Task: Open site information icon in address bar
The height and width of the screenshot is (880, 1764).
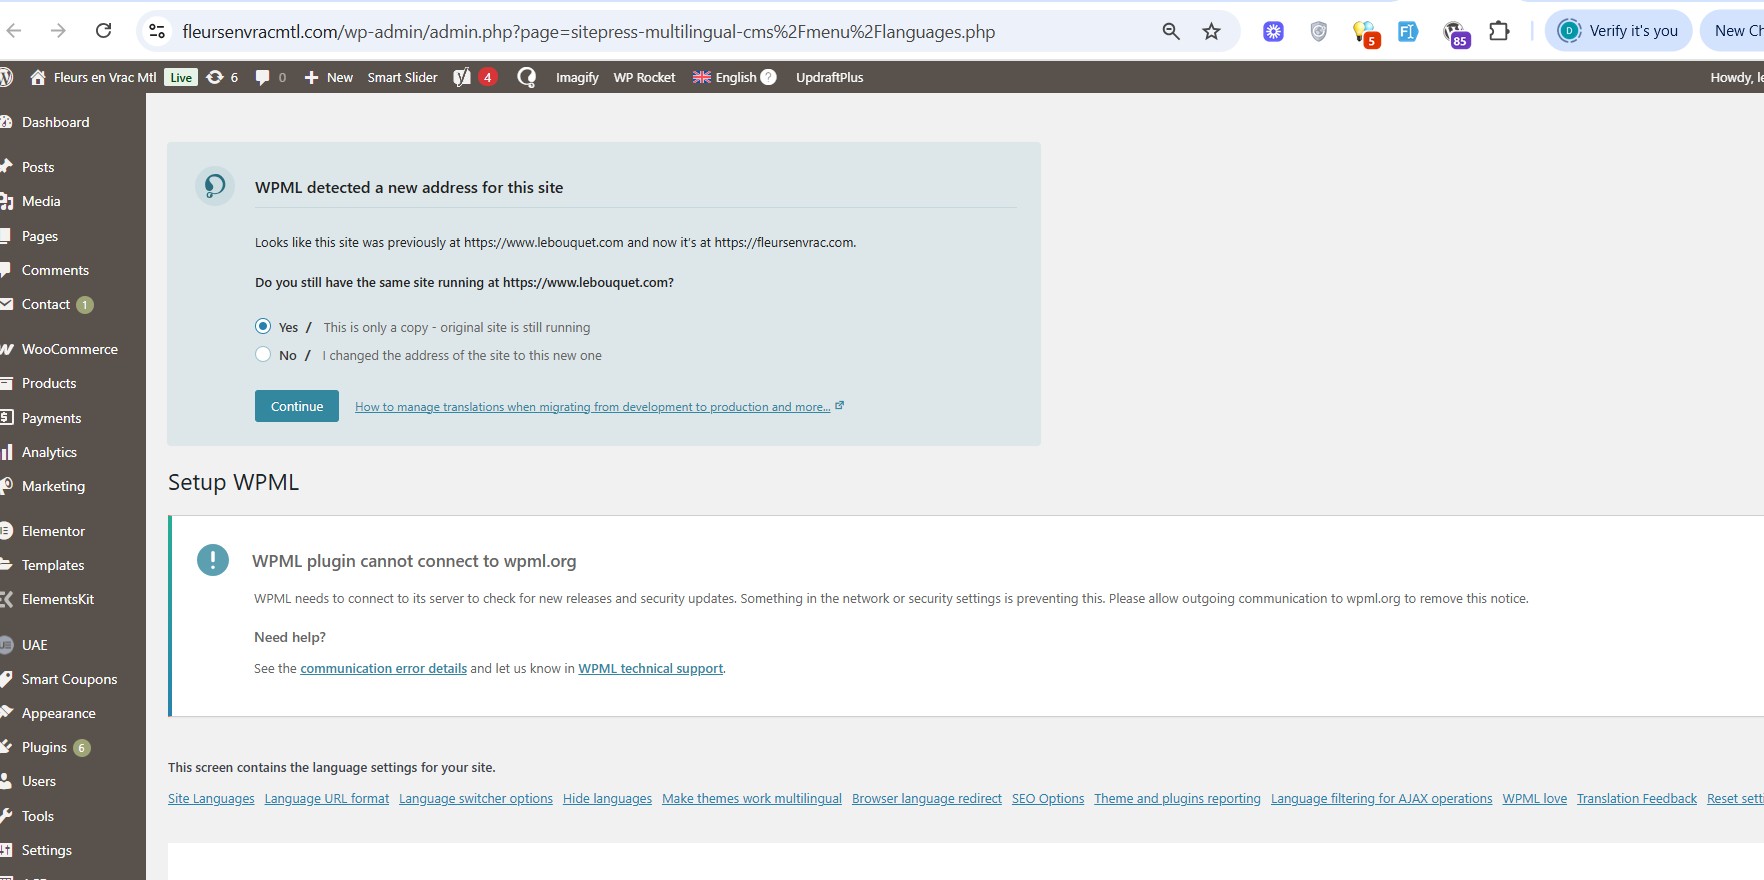Action: pyautogui.click(x=157, y=31)
